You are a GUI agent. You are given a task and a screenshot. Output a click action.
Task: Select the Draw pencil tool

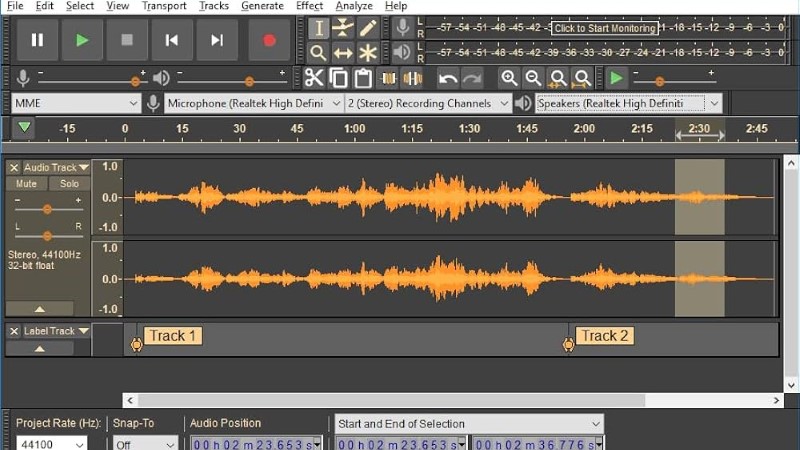(368, 28)
